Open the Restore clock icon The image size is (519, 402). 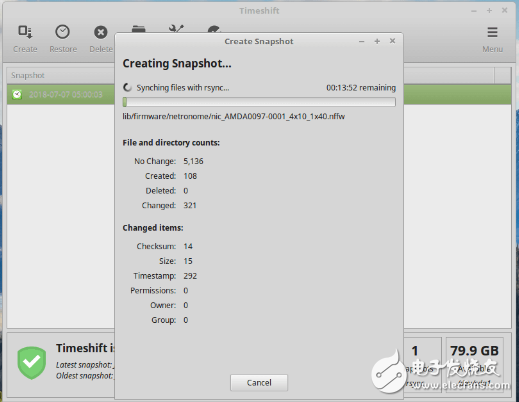(62, 32)
